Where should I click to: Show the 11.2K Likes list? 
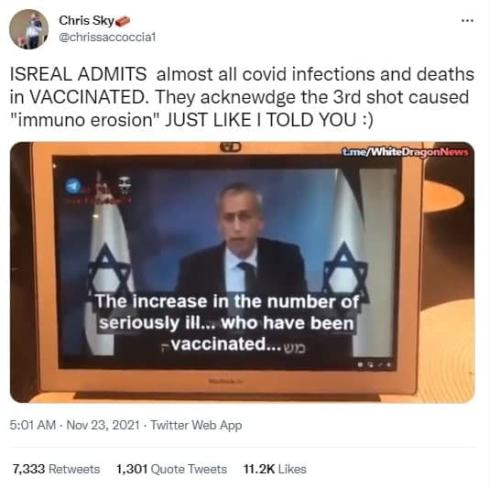[275, 469]
